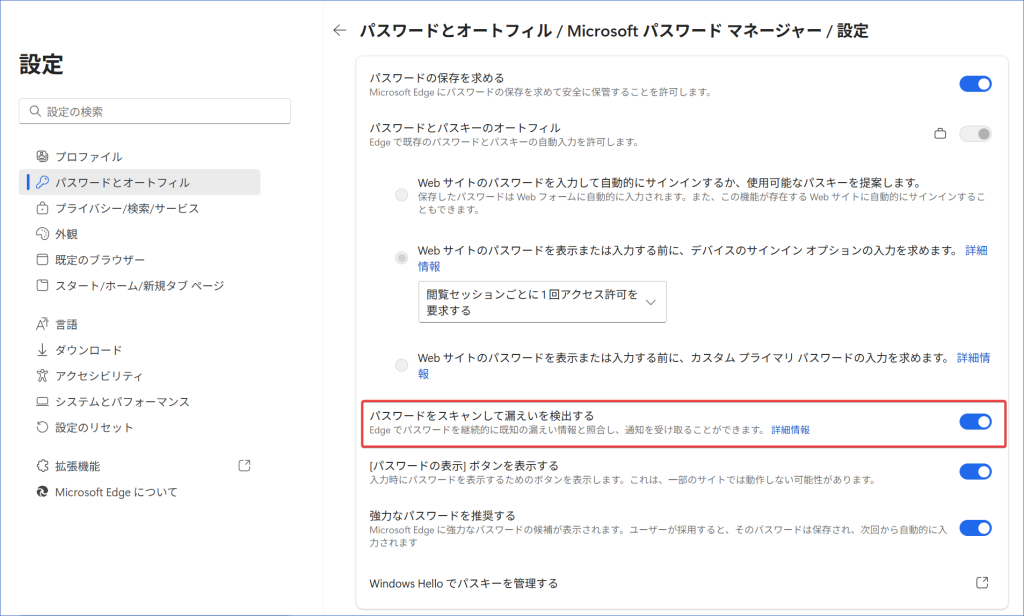Toggle パスワードの保存を求める switch

(975, 84)
